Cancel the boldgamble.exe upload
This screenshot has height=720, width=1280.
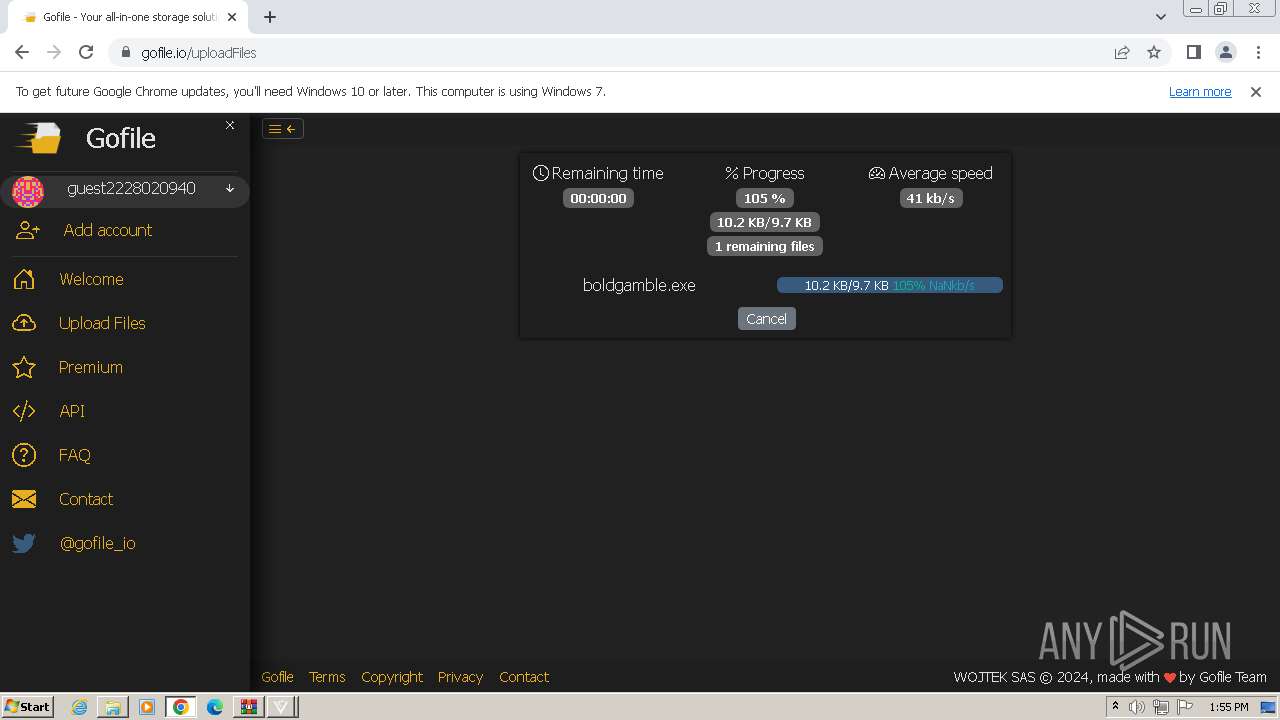(x=767, y=318)
